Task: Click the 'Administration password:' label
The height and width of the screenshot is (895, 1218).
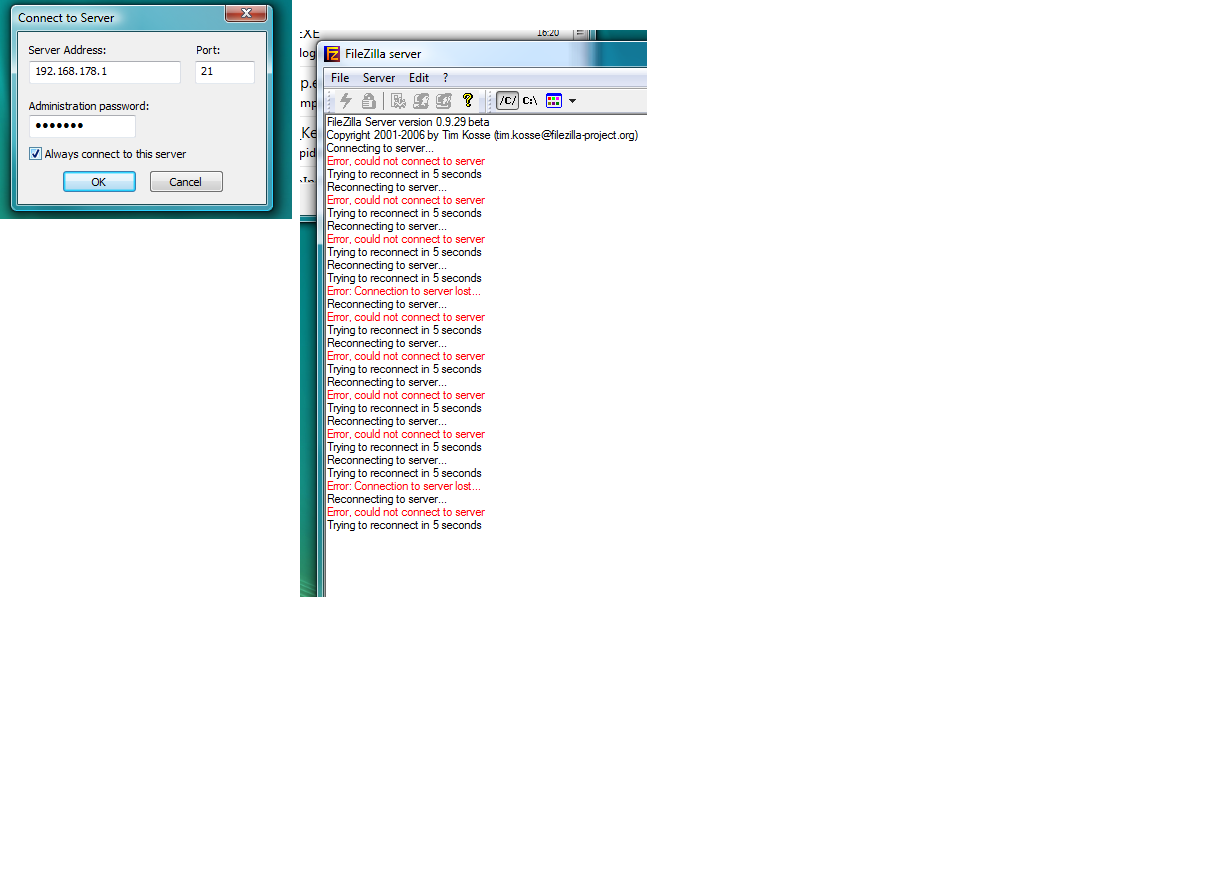Action: point(89,106)
